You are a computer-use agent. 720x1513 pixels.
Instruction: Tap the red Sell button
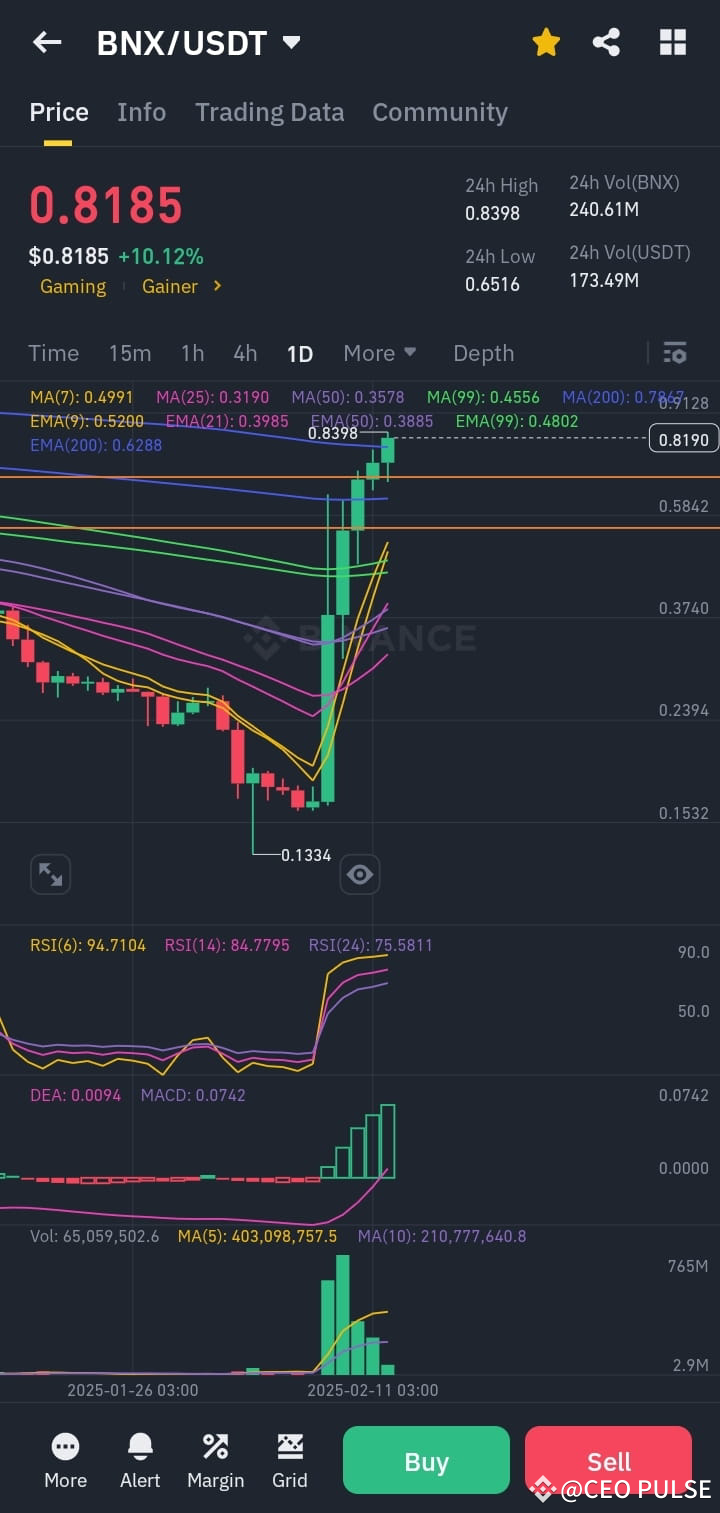(608, 1460)
